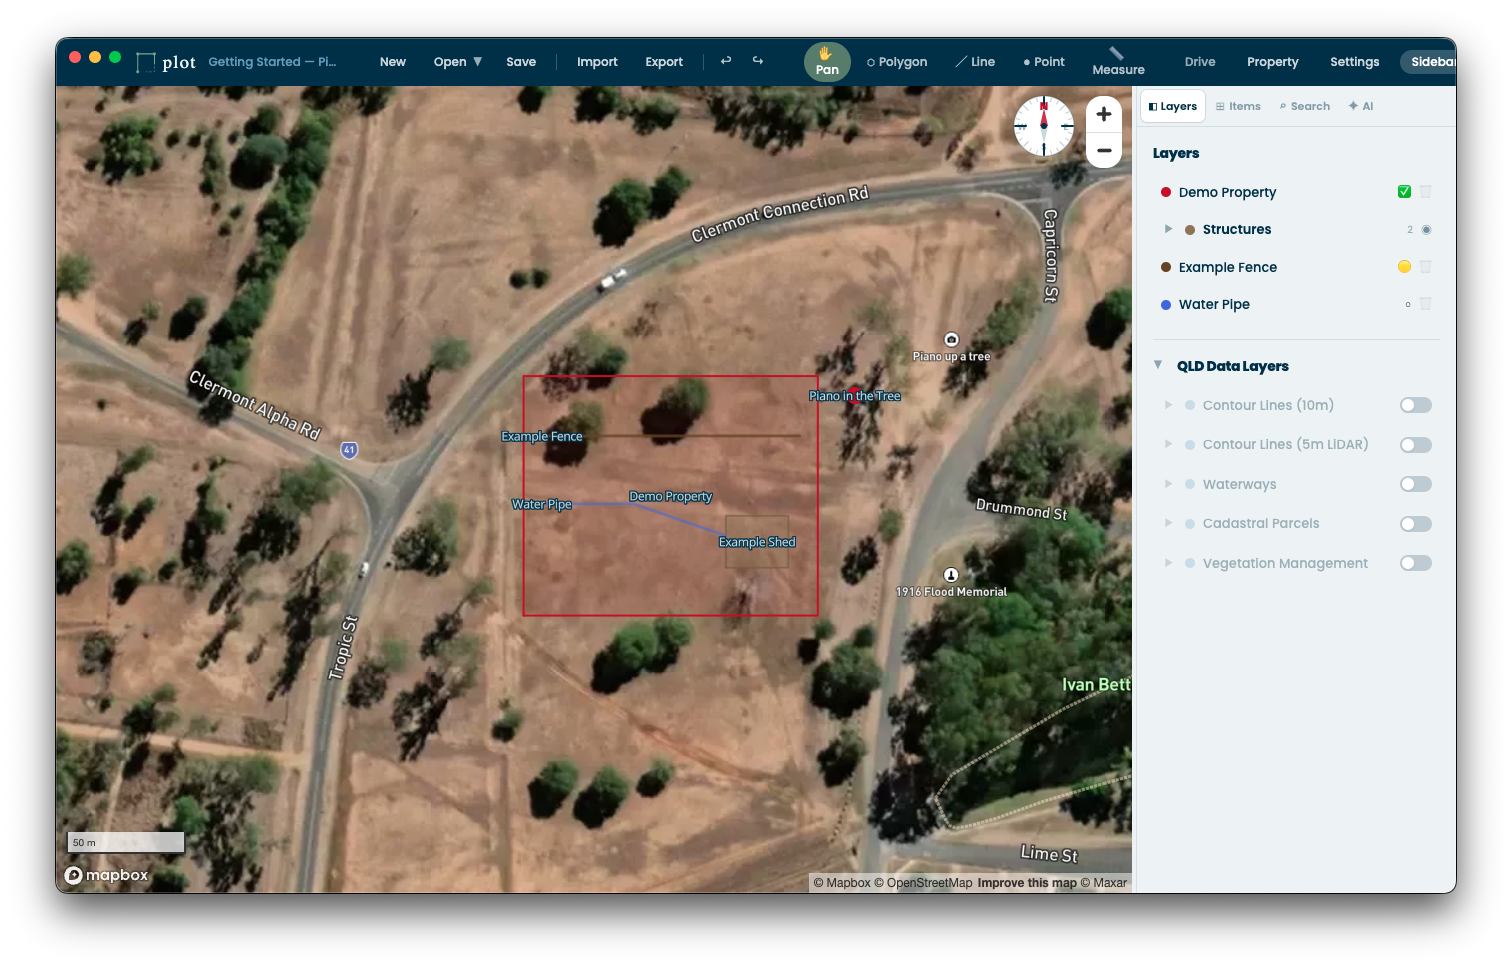Open the Open file dropdown menu

point(457,61)
